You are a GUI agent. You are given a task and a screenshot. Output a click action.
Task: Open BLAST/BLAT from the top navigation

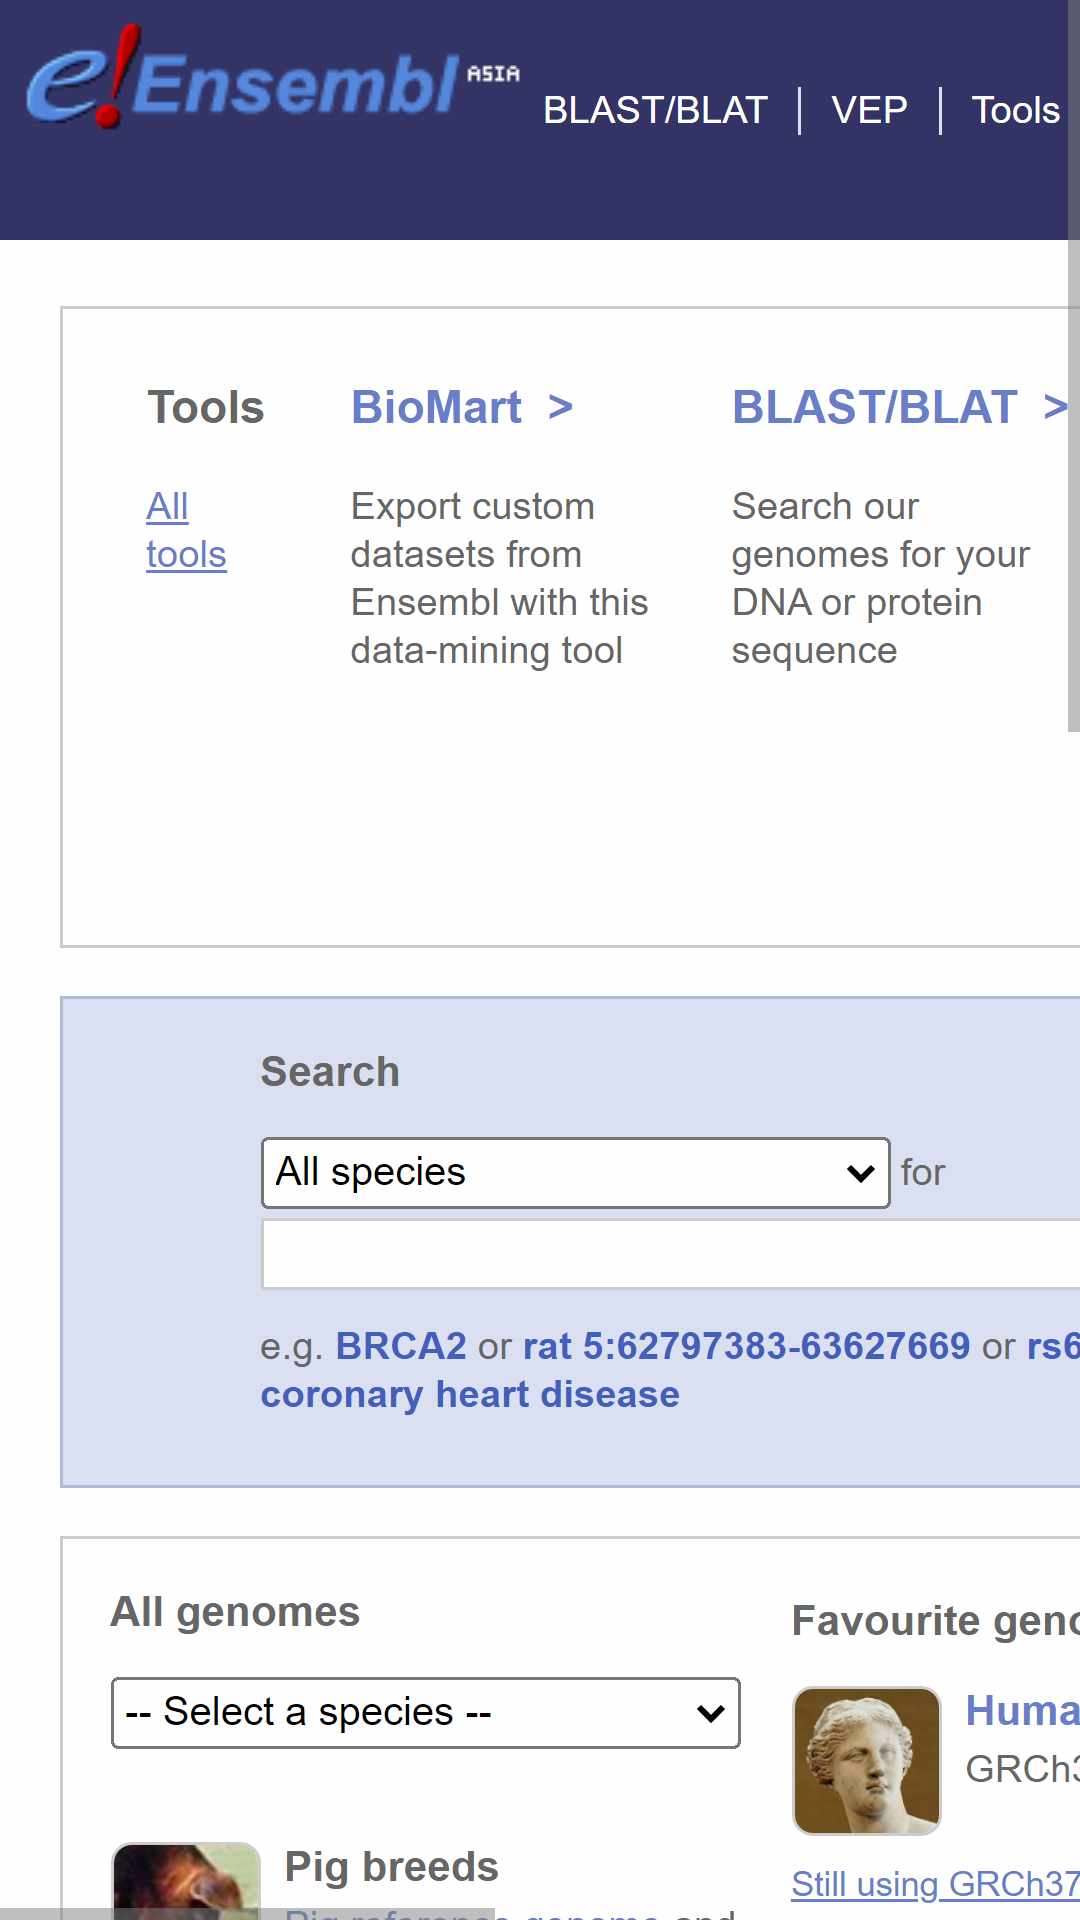[x=655, y=110]
